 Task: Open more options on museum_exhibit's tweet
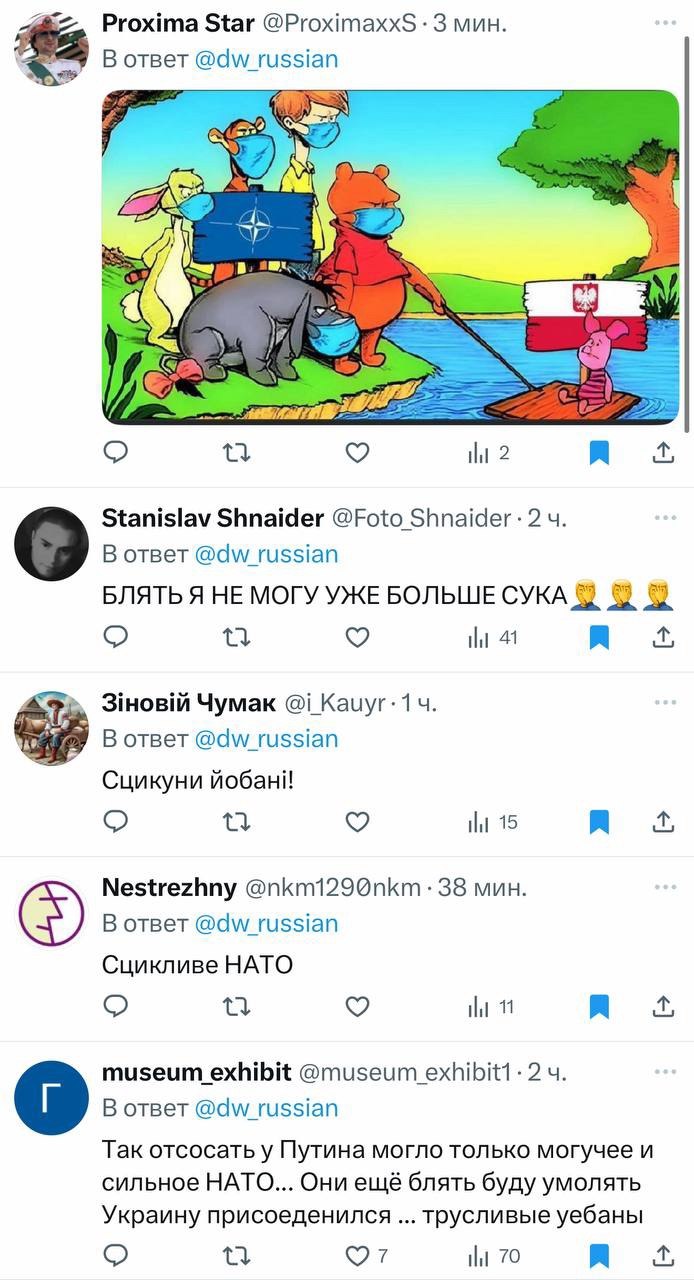pyautogui.click(x=665, y=1072)
